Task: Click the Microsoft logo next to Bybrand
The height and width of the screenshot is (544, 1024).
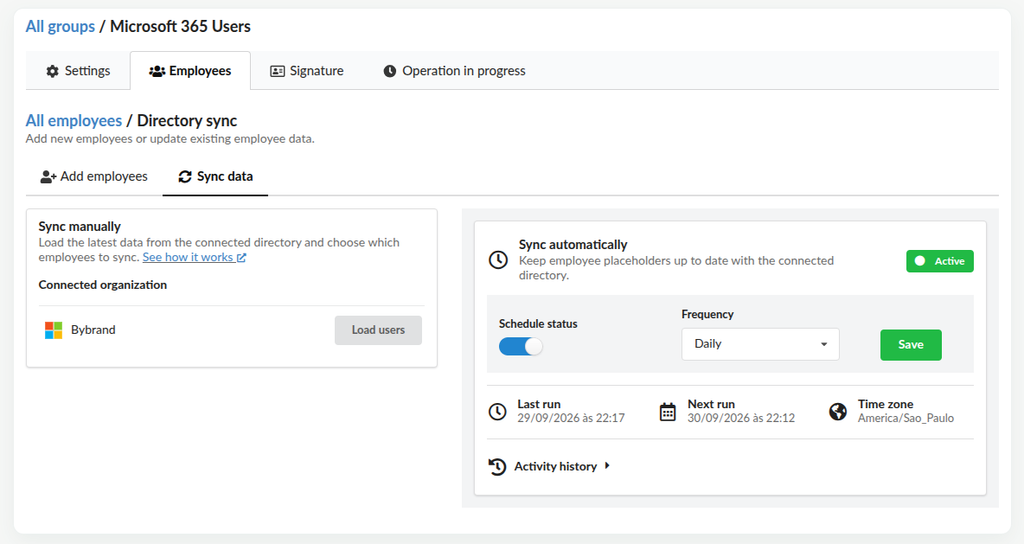Action: click(x=54, y=330)
